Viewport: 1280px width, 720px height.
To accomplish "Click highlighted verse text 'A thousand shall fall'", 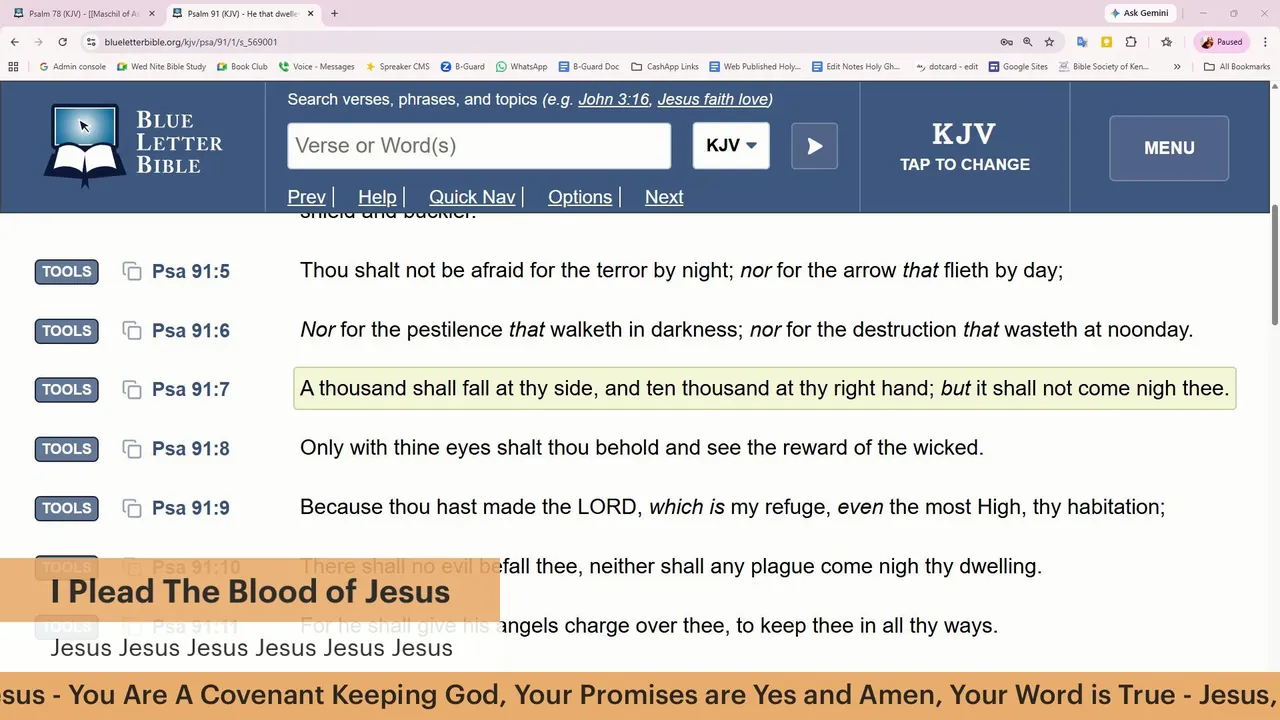I will [x=765, y=388].
